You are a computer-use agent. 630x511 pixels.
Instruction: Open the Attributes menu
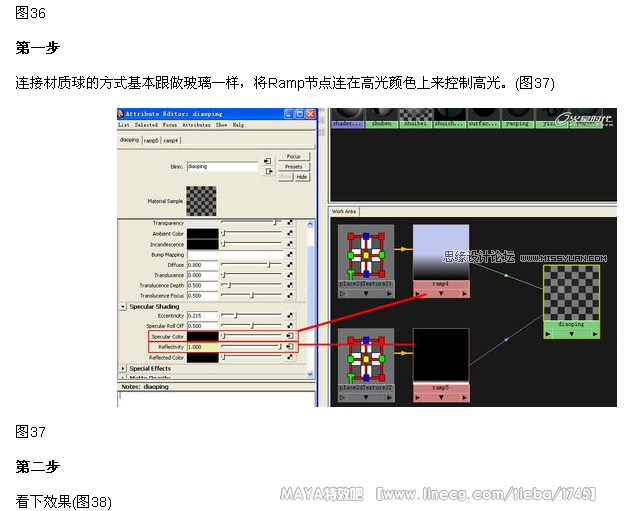pyautogui.click(x=196, y=125)
